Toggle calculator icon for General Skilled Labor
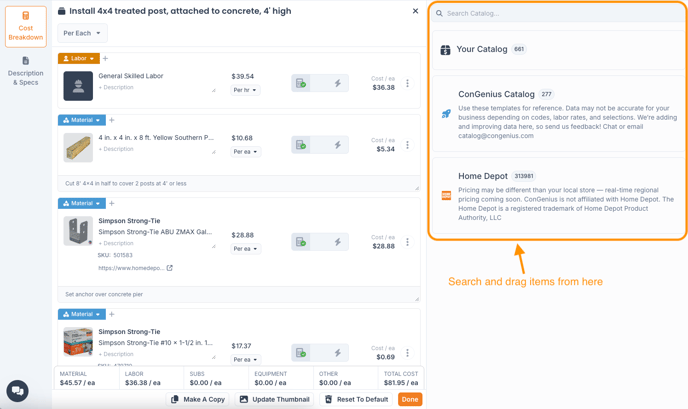The image size is (688, 409). [x=301, y=83]
